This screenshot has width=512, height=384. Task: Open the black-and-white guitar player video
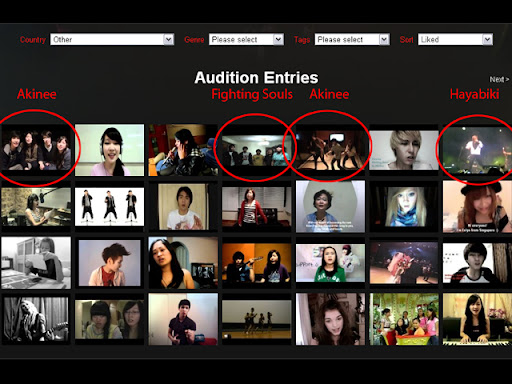(36, 319)
